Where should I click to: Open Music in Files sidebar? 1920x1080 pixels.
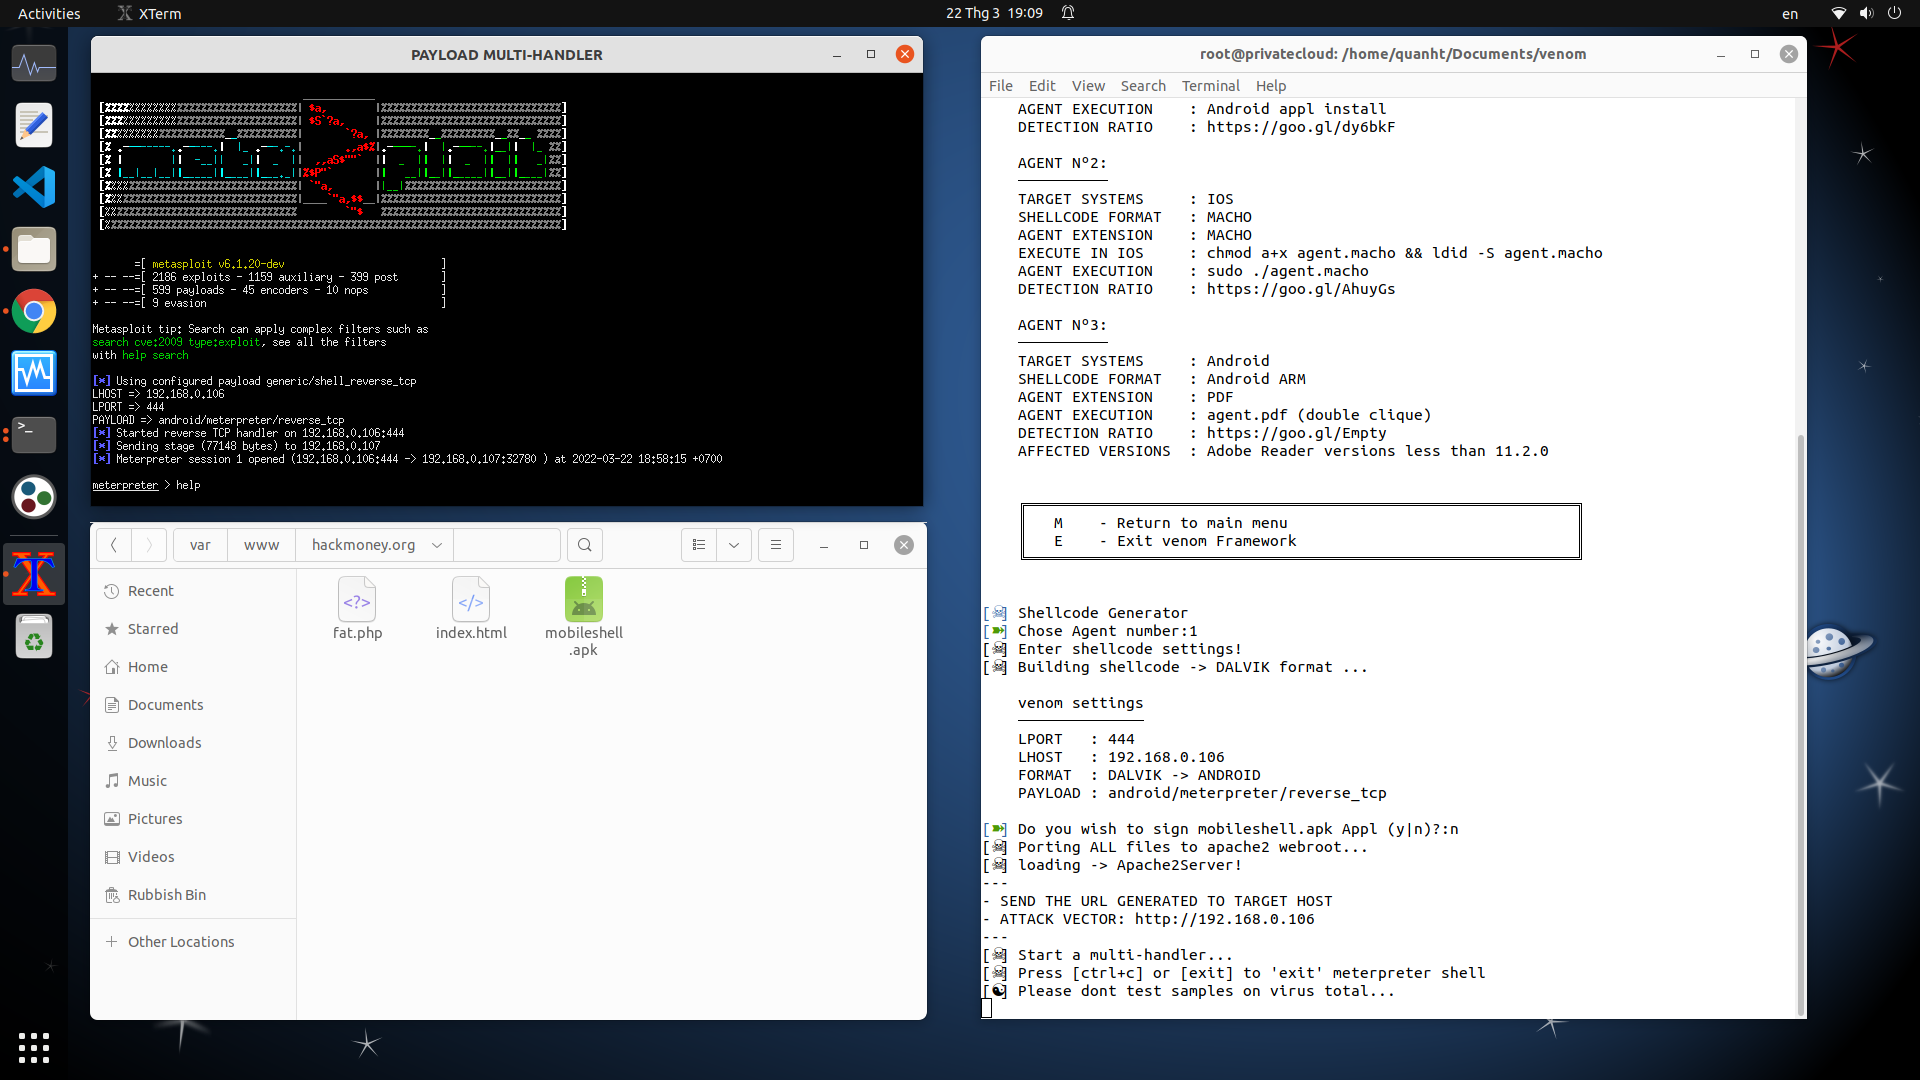(x=194, y=781)
